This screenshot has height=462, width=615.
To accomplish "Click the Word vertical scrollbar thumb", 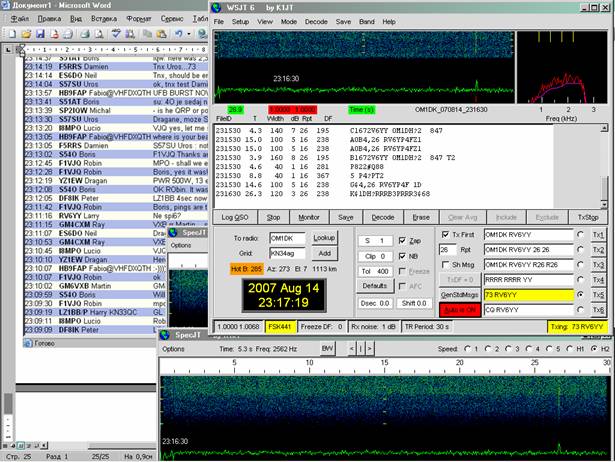I will (8, 403).
